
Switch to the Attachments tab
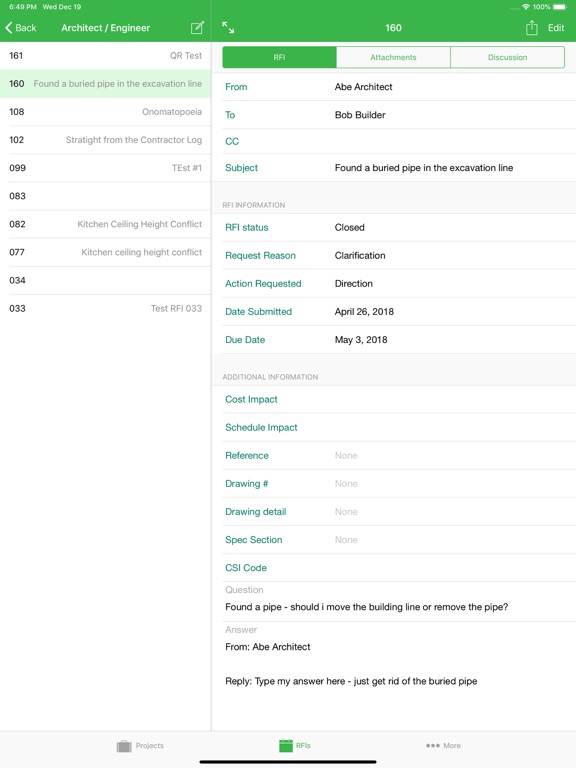click(393, 57)
